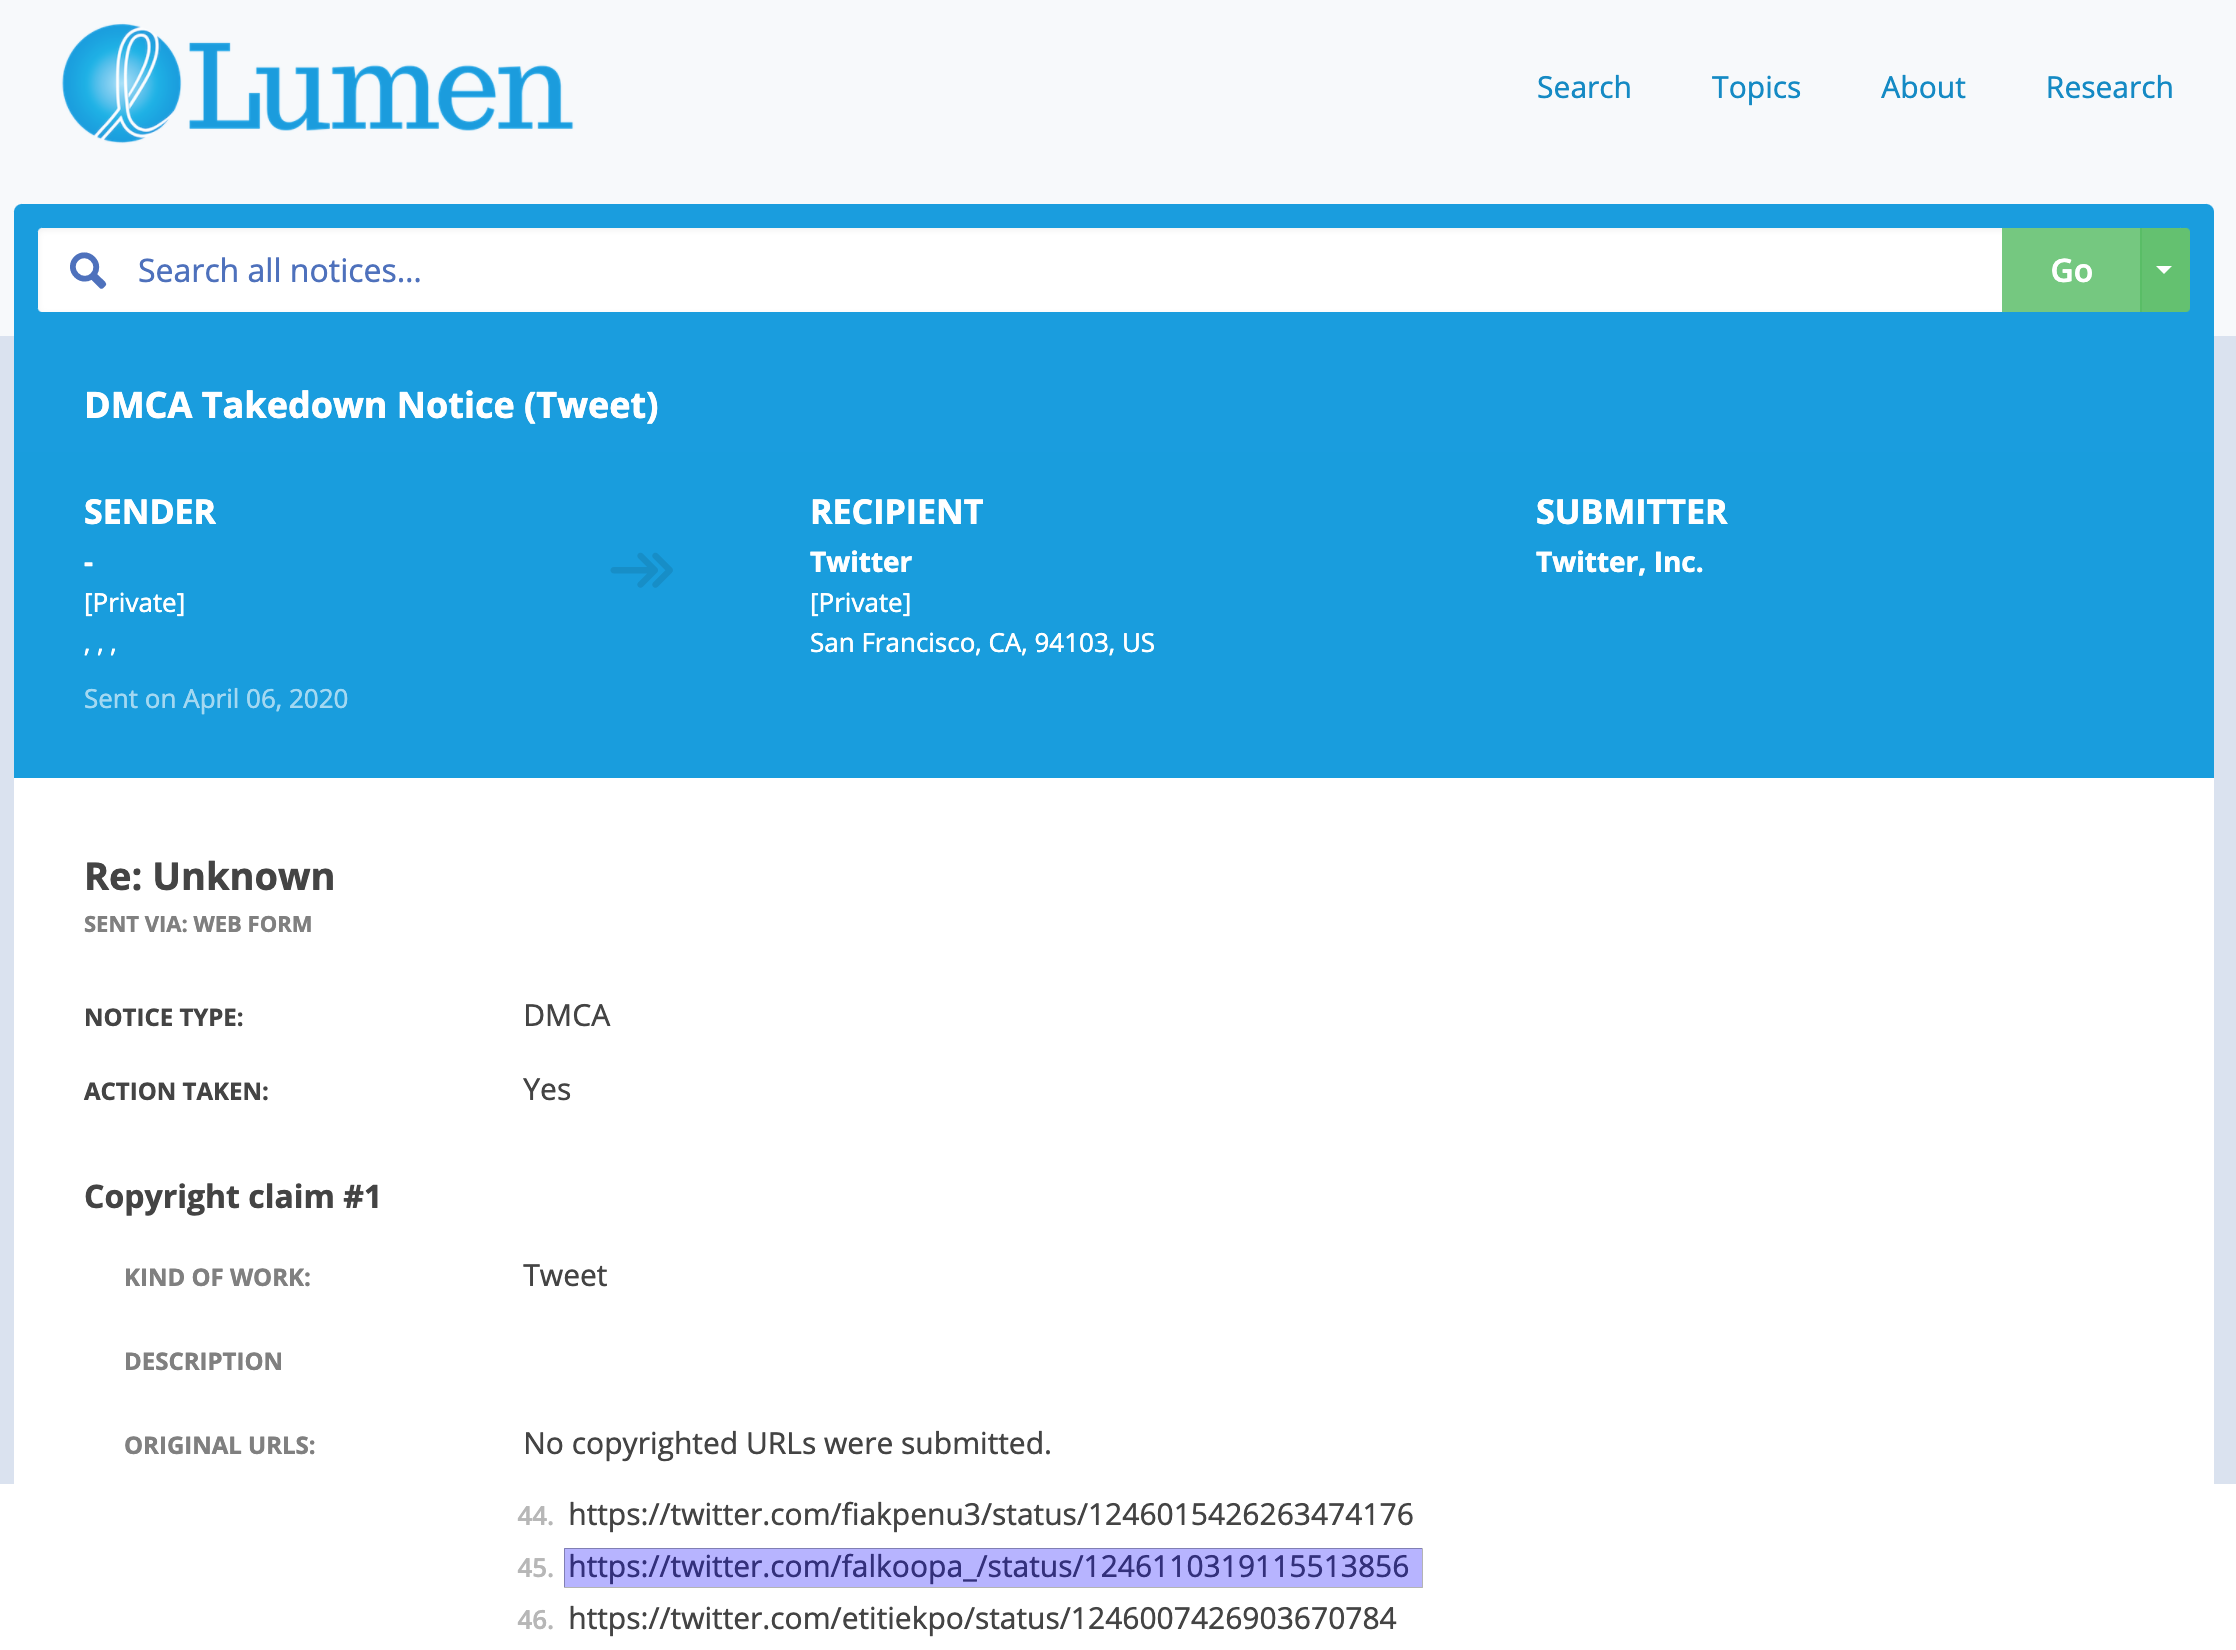Viewport: 2236px width, 1650px height.
Task: Click the Twitter, Inc. submitter name
Action: click(1619, 562)
